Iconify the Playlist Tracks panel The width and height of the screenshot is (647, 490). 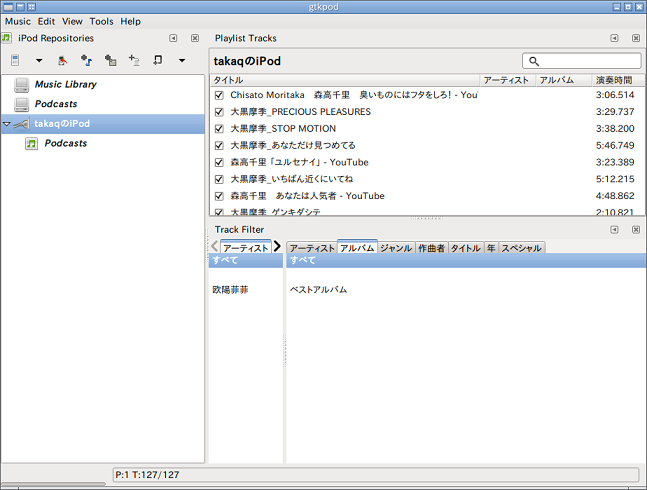coord(614,38)
